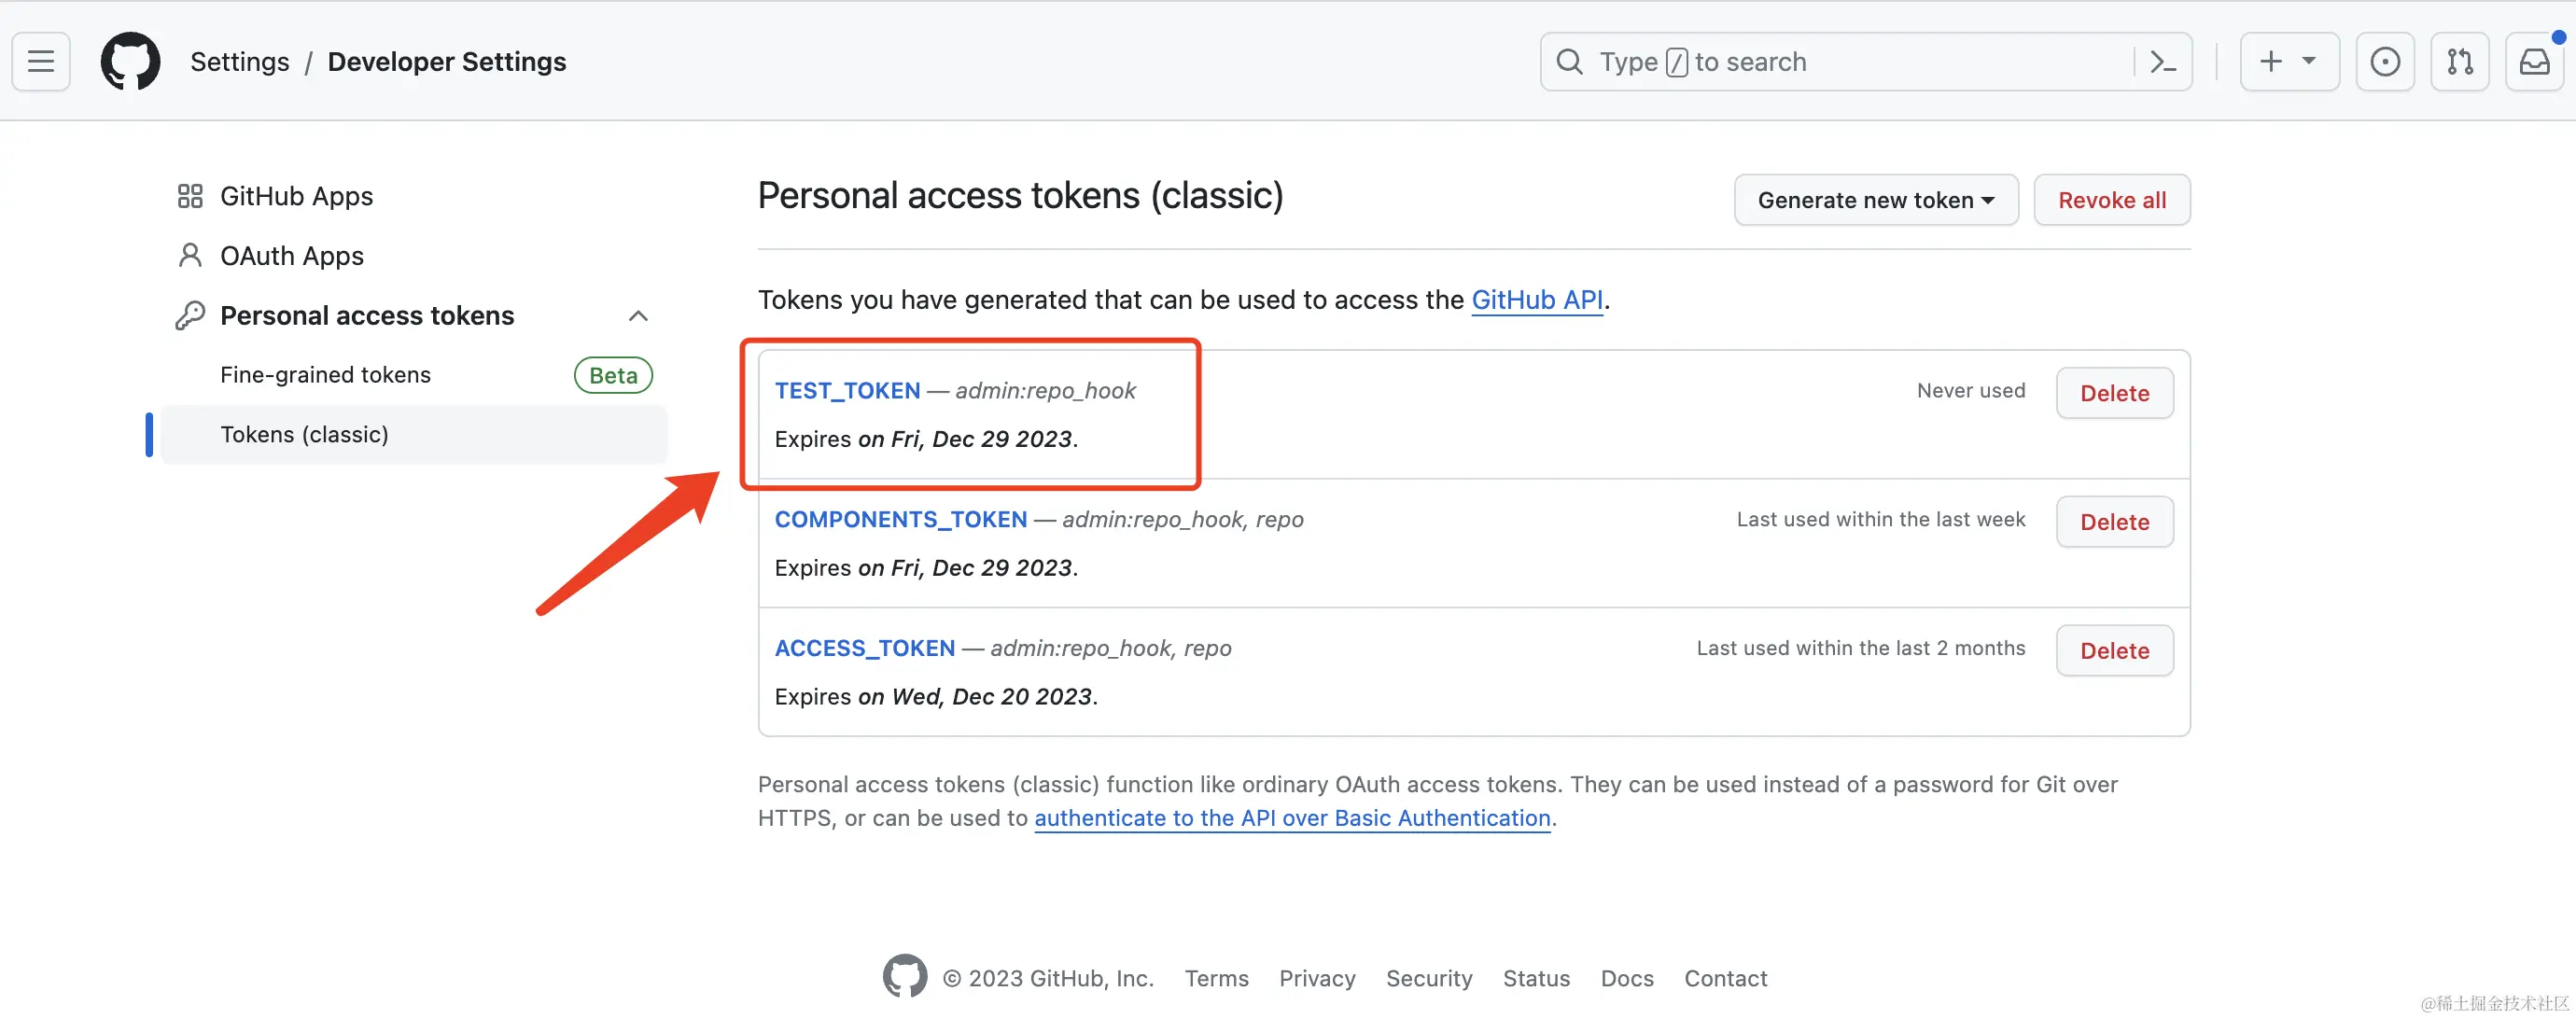Open the Issues icon in header

tap(2385, 62)
